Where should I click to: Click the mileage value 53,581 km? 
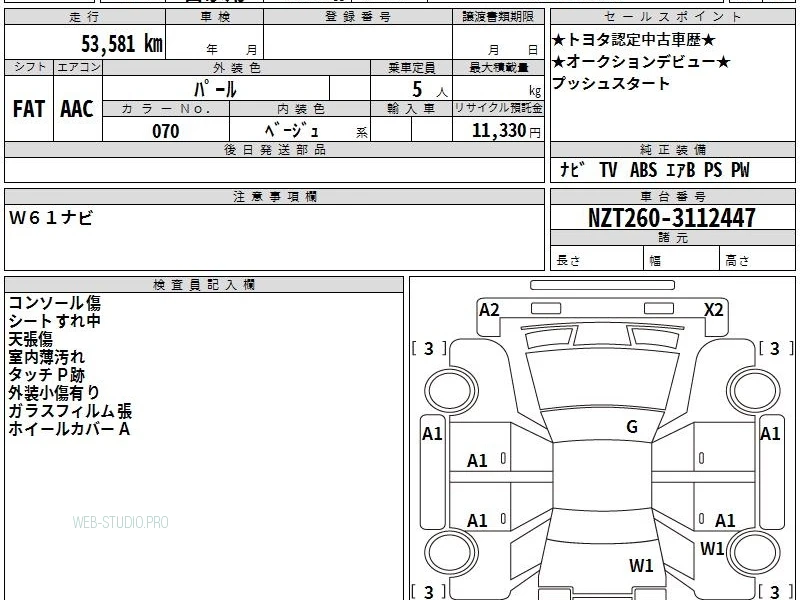(x=122, y=44)
